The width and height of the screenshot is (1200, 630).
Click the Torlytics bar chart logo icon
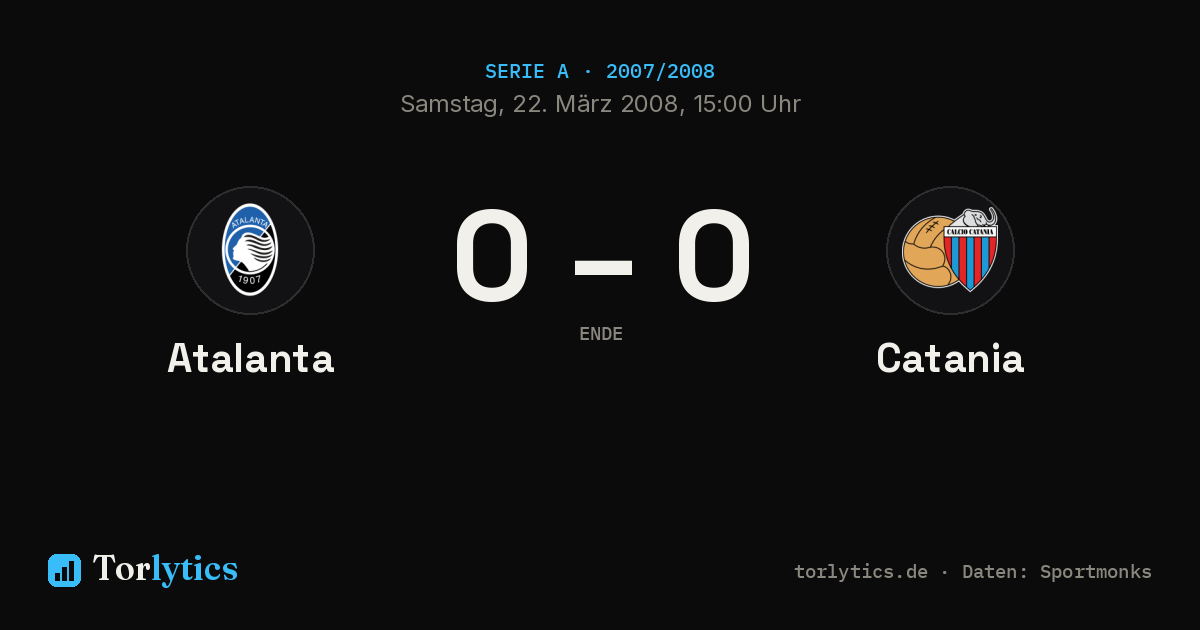[64, 570]
